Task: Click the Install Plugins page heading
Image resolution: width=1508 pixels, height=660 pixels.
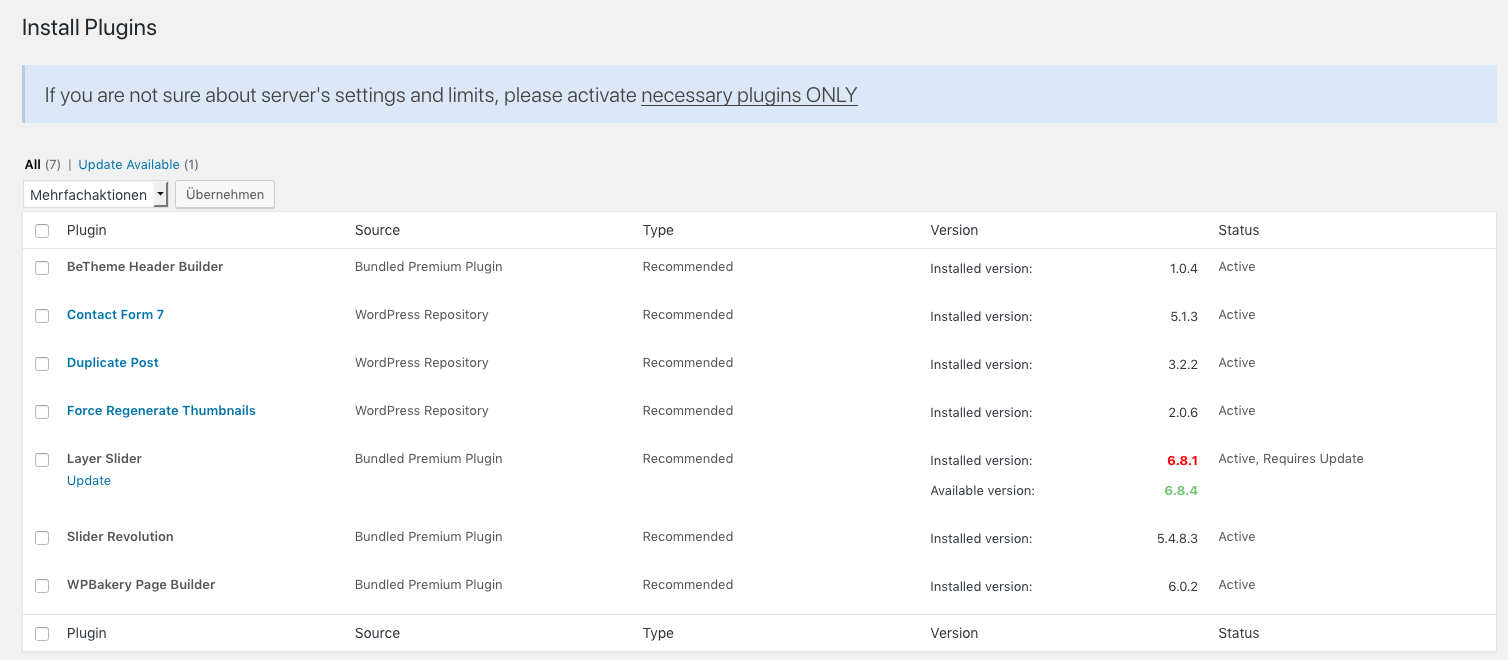Action: pos(89,28)
